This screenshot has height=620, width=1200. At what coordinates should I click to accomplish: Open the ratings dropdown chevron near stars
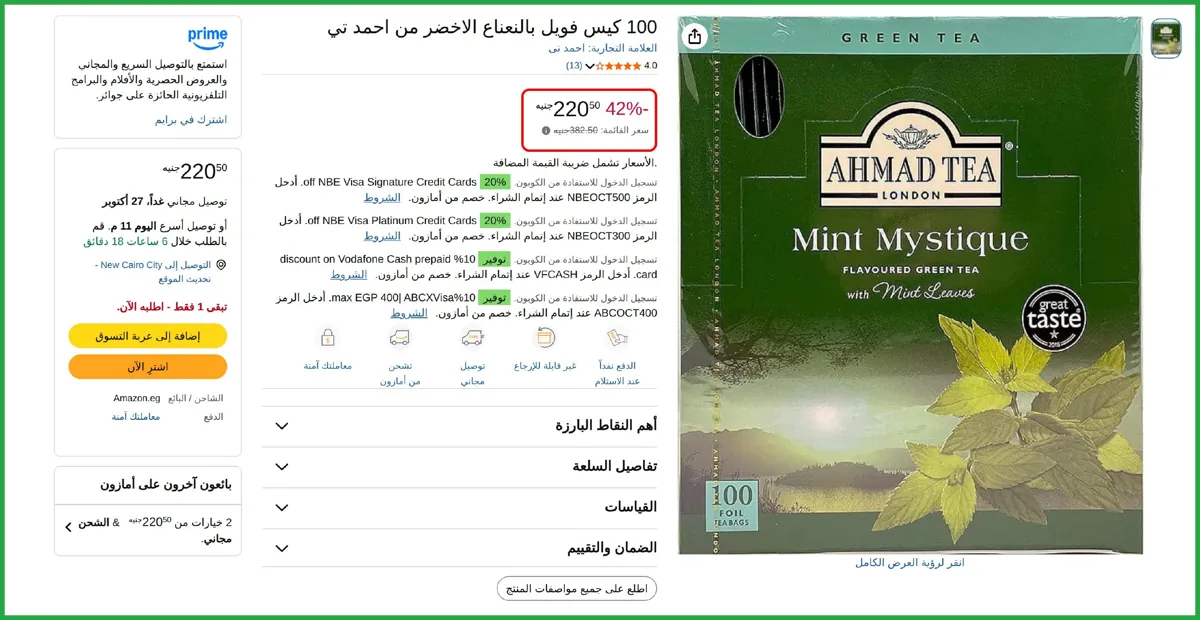[x=590, y=66]
